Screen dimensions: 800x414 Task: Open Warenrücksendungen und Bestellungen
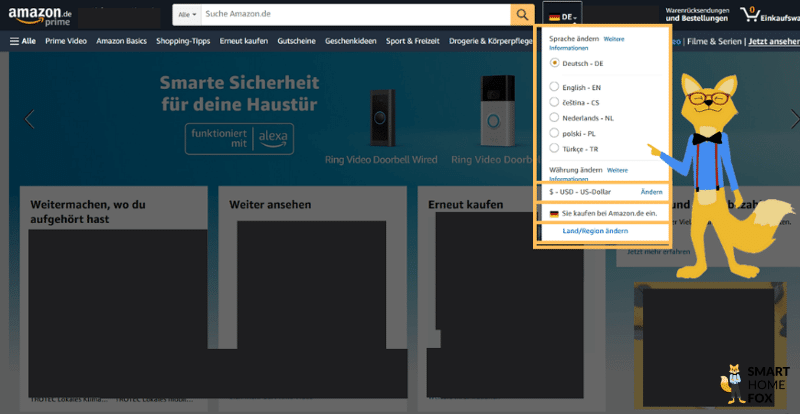(697, 14)
